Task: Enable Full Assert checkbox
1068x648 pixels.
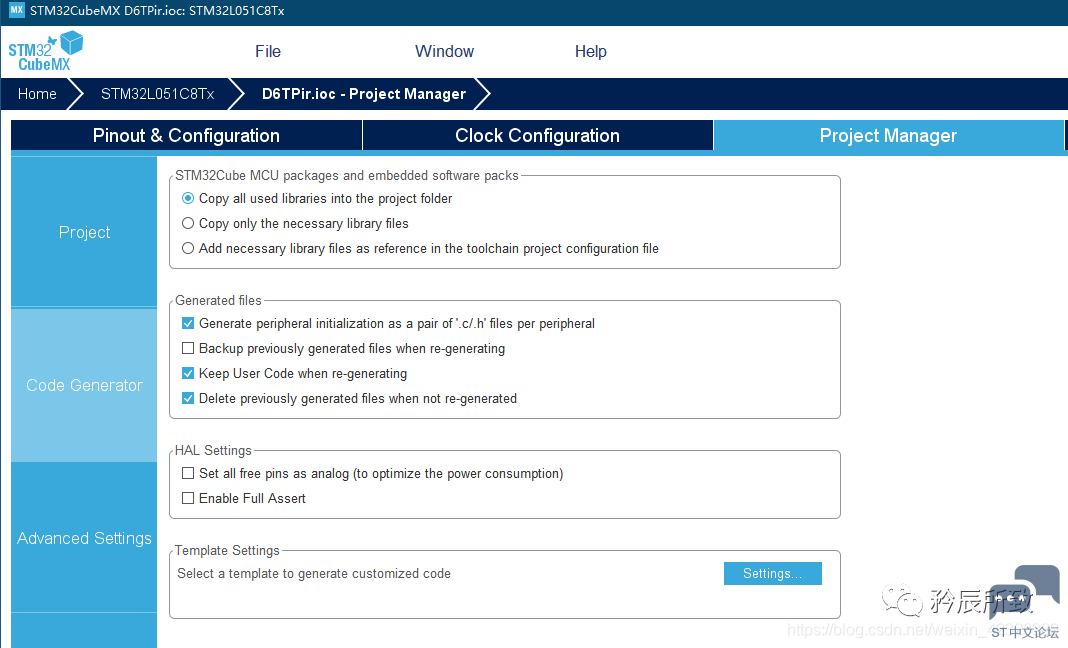Action: (x=188, y=498)
